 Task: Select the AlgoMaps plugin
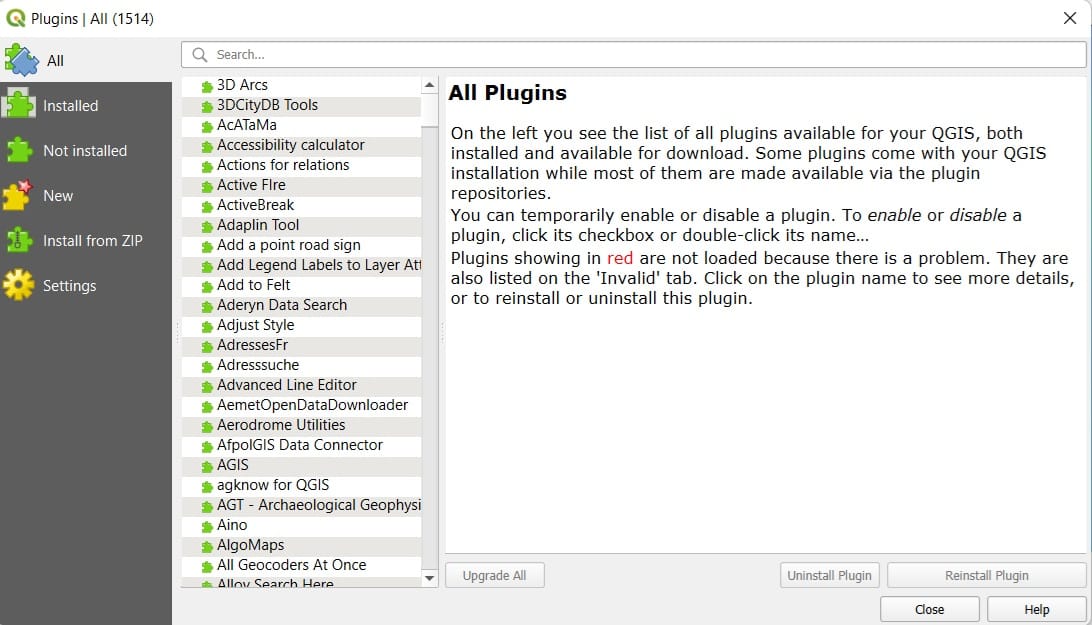[302, 546]
